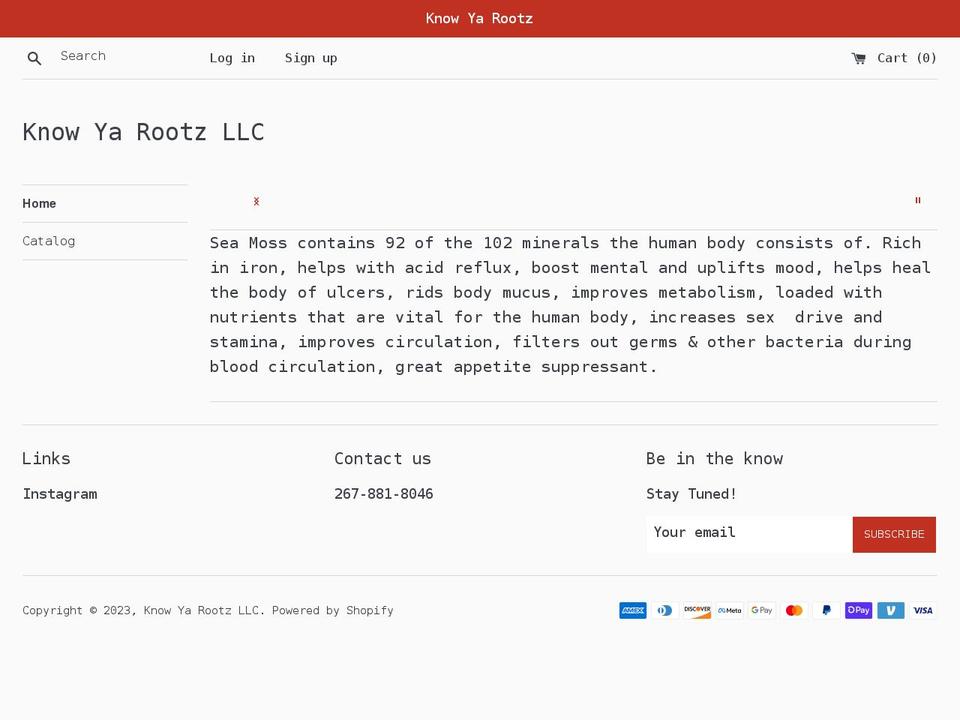Click the Visa payment icon
Viewport: 960px width, 720px height.
coord(922,610)
